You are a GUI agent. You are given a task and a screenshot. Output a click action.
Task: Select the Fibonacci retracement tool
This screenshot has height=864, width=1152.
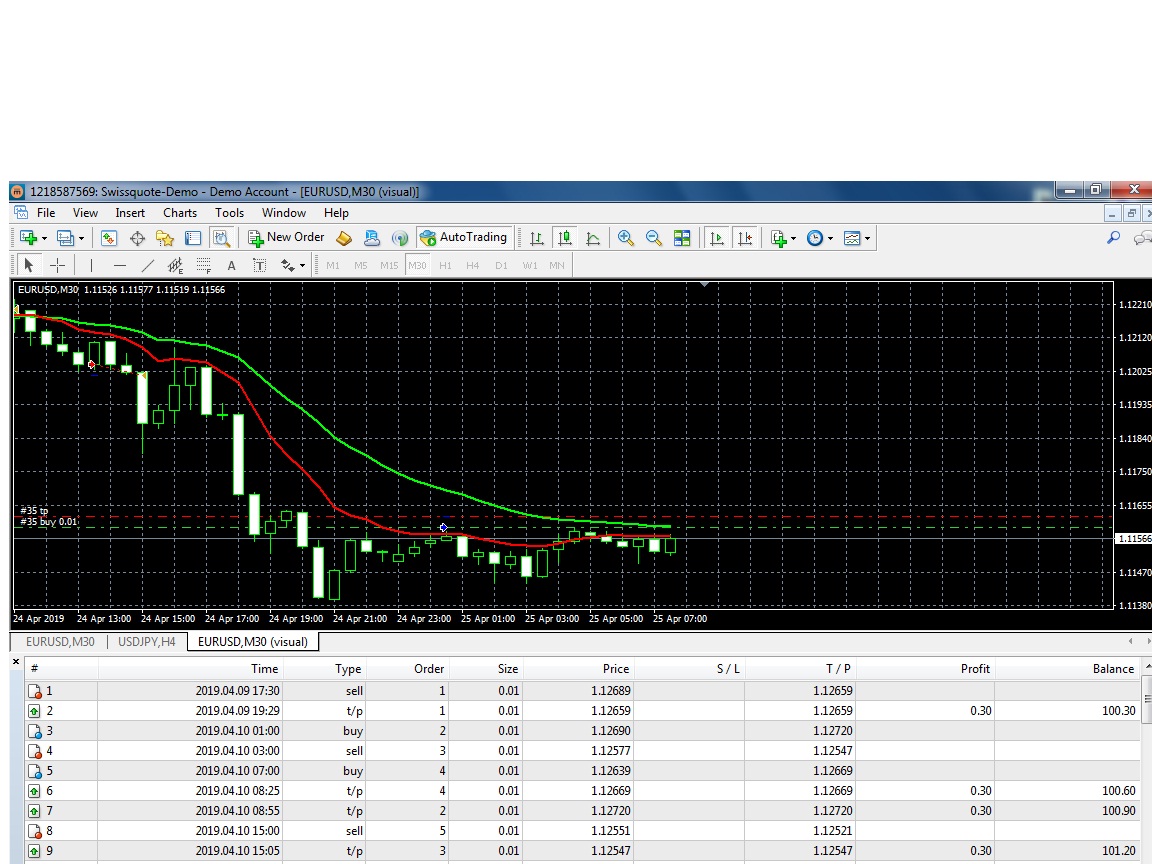click(x=203, y=265)
